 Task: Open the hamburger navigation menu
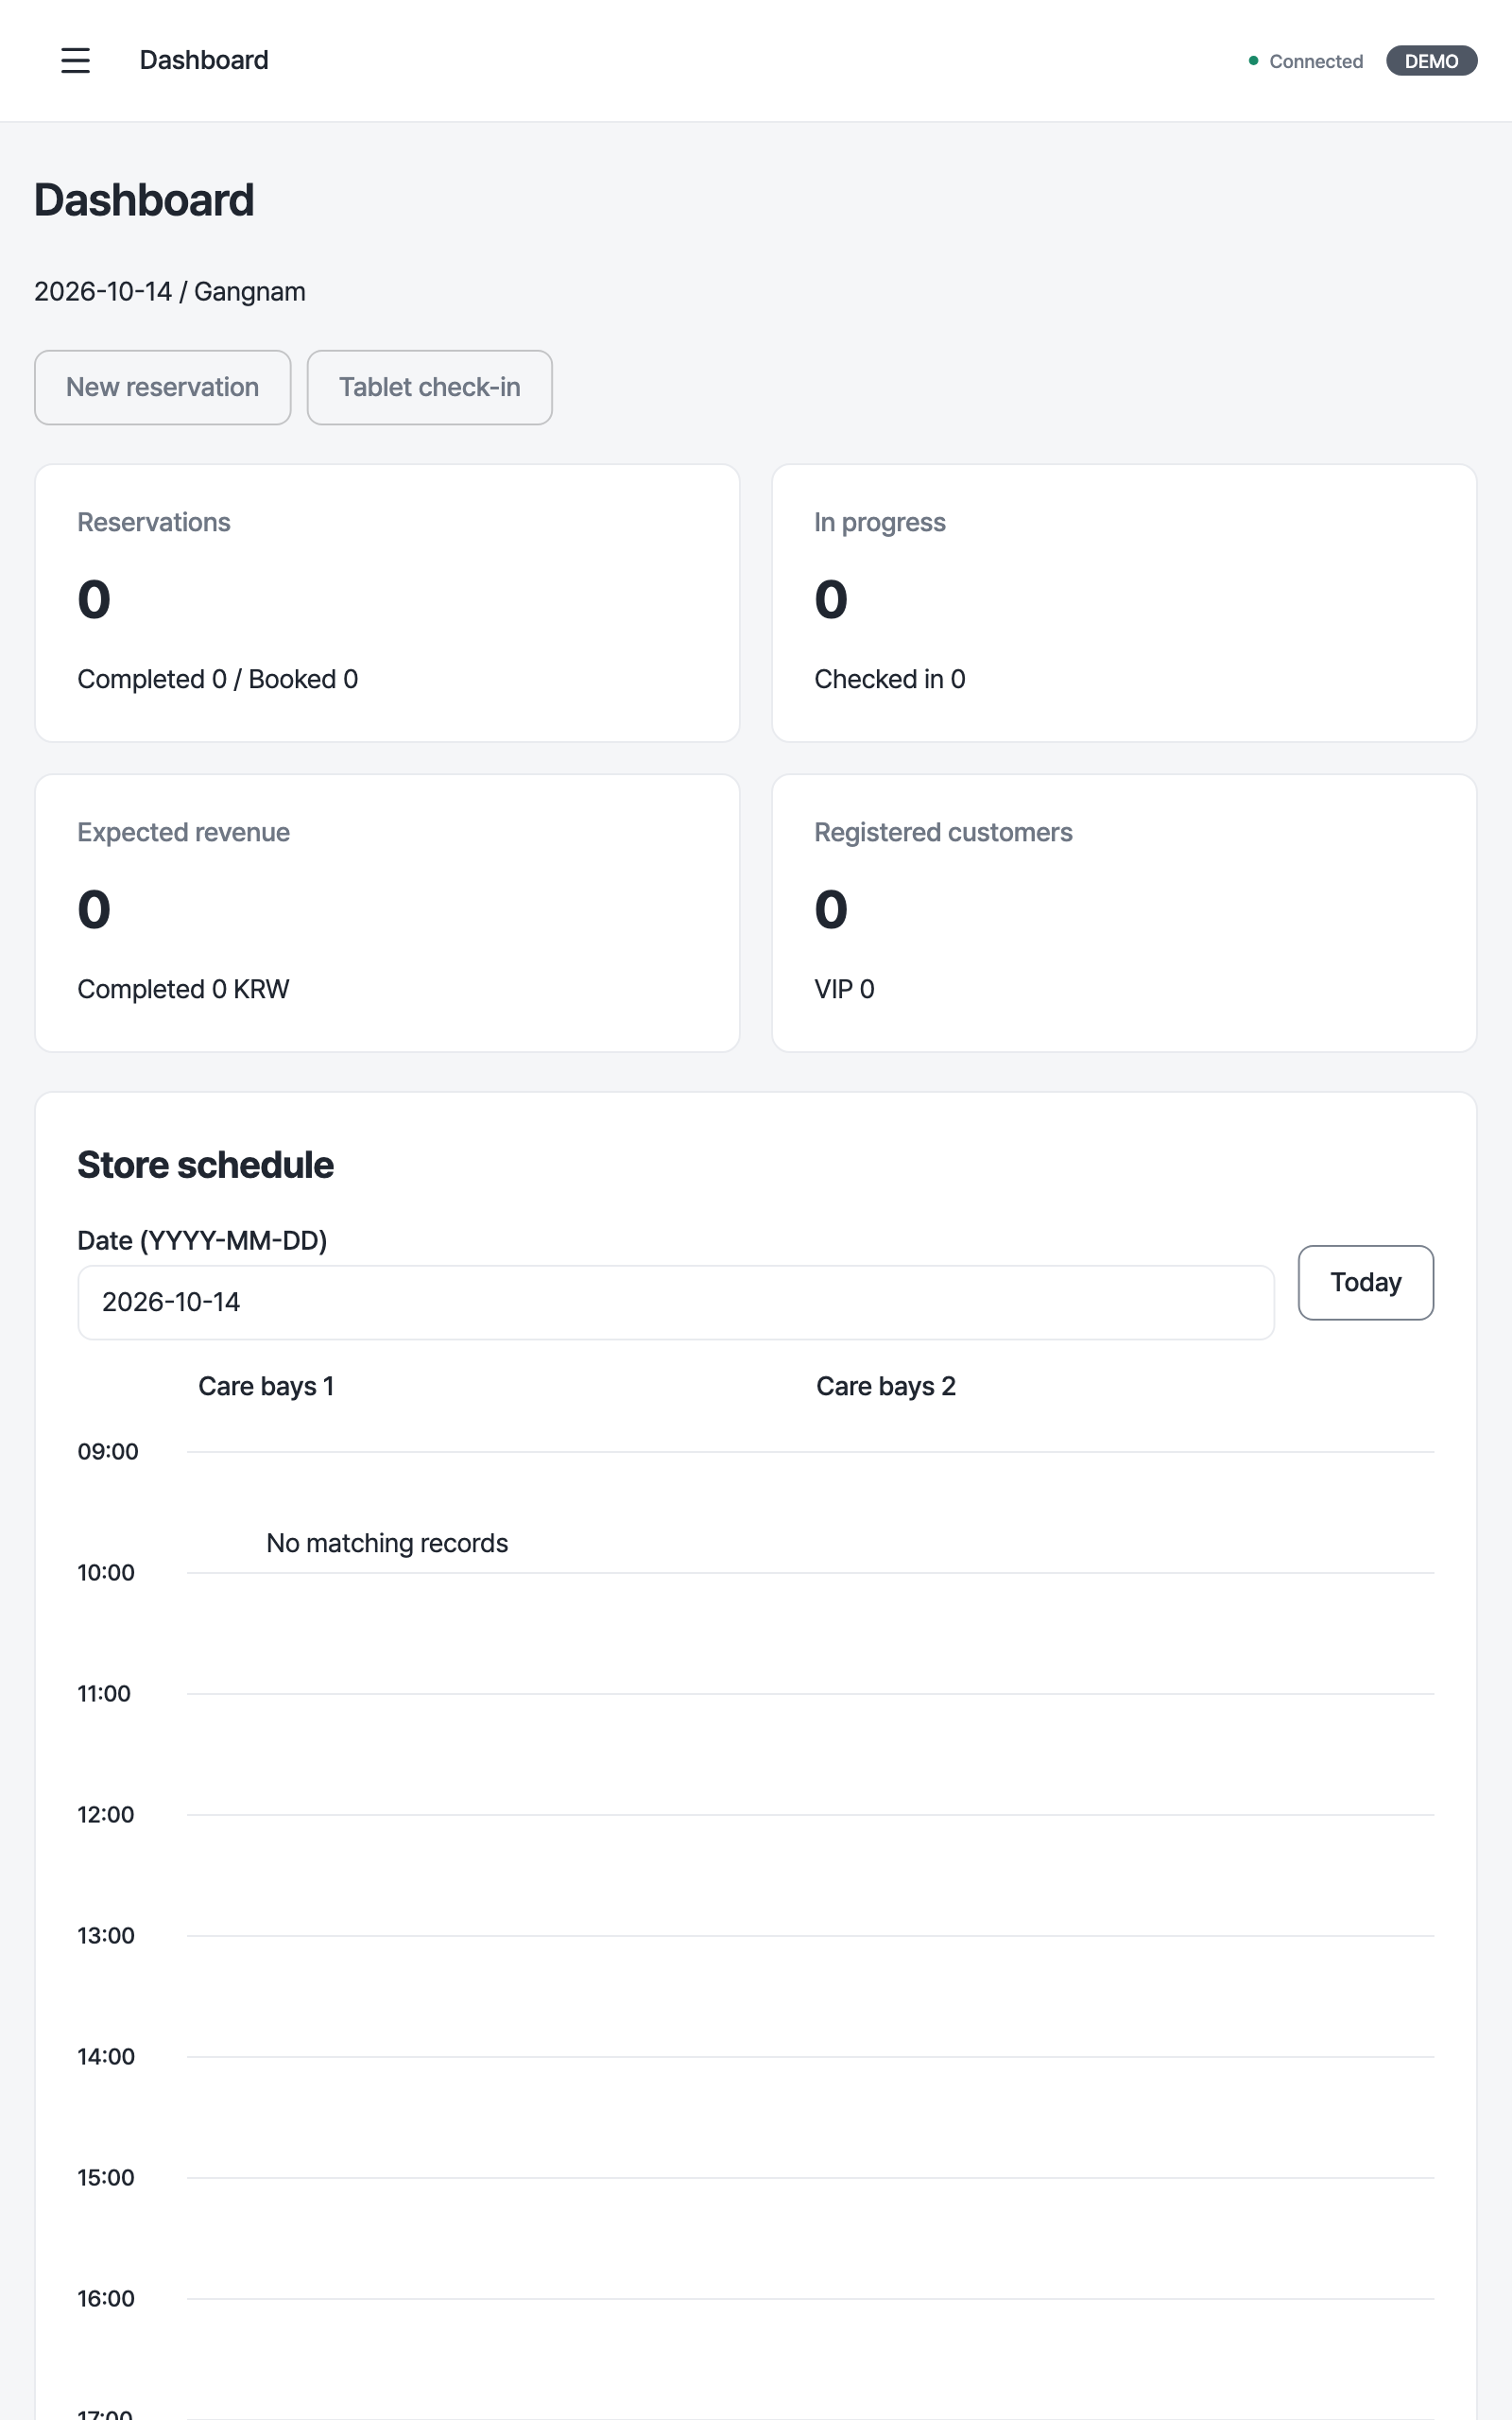tap(75, 60)
